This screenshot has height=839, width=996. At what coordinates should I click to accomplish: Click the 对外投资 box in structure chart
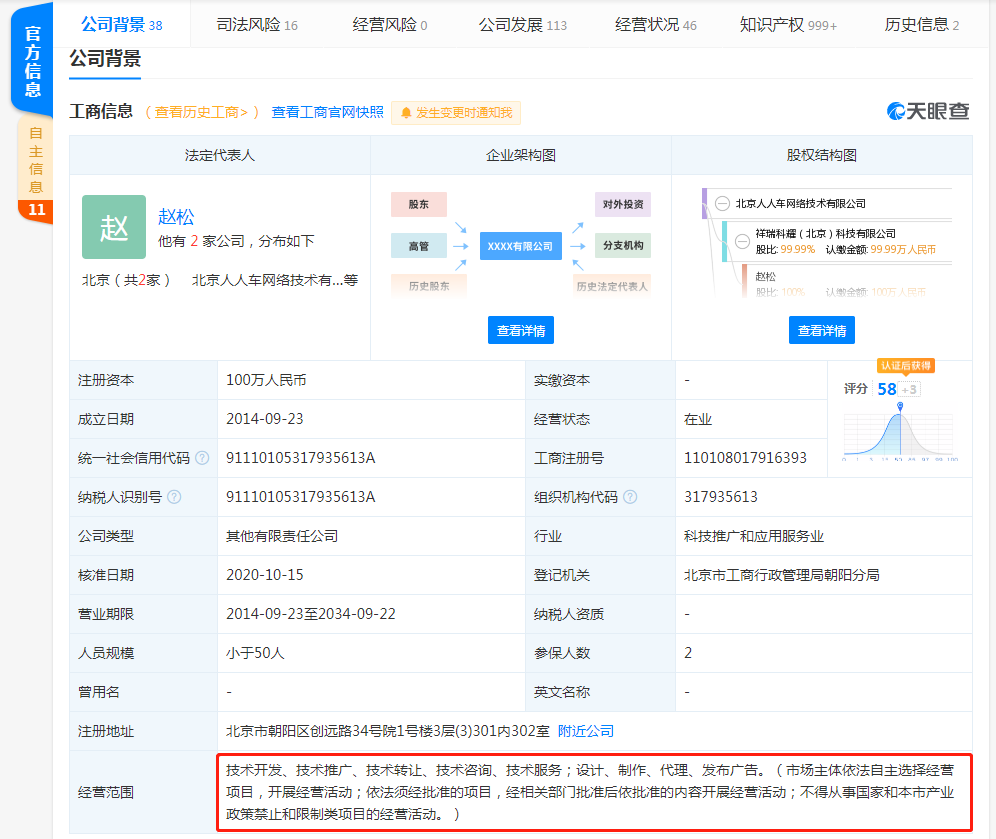coord(622,205)
